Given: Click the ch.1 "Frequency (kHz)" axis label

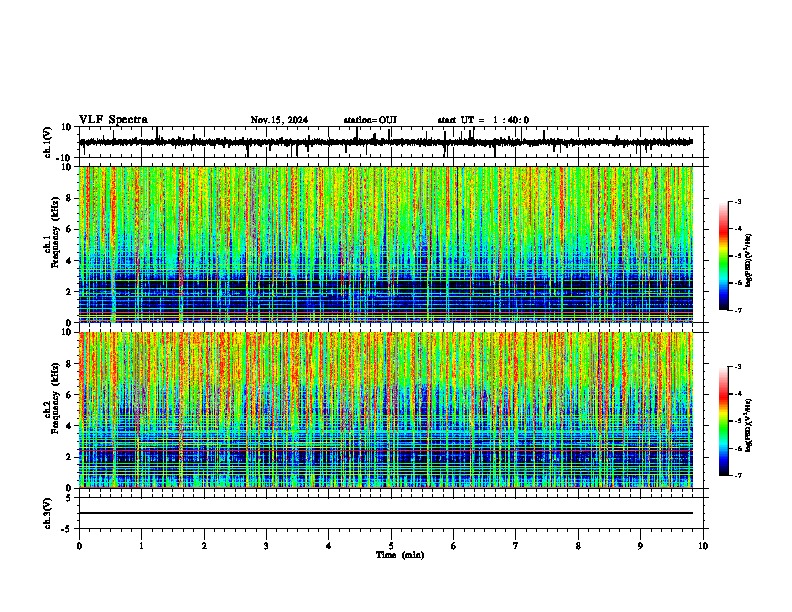Looking at the screenshot, I should pyautogui.click(x=56, y=232).
